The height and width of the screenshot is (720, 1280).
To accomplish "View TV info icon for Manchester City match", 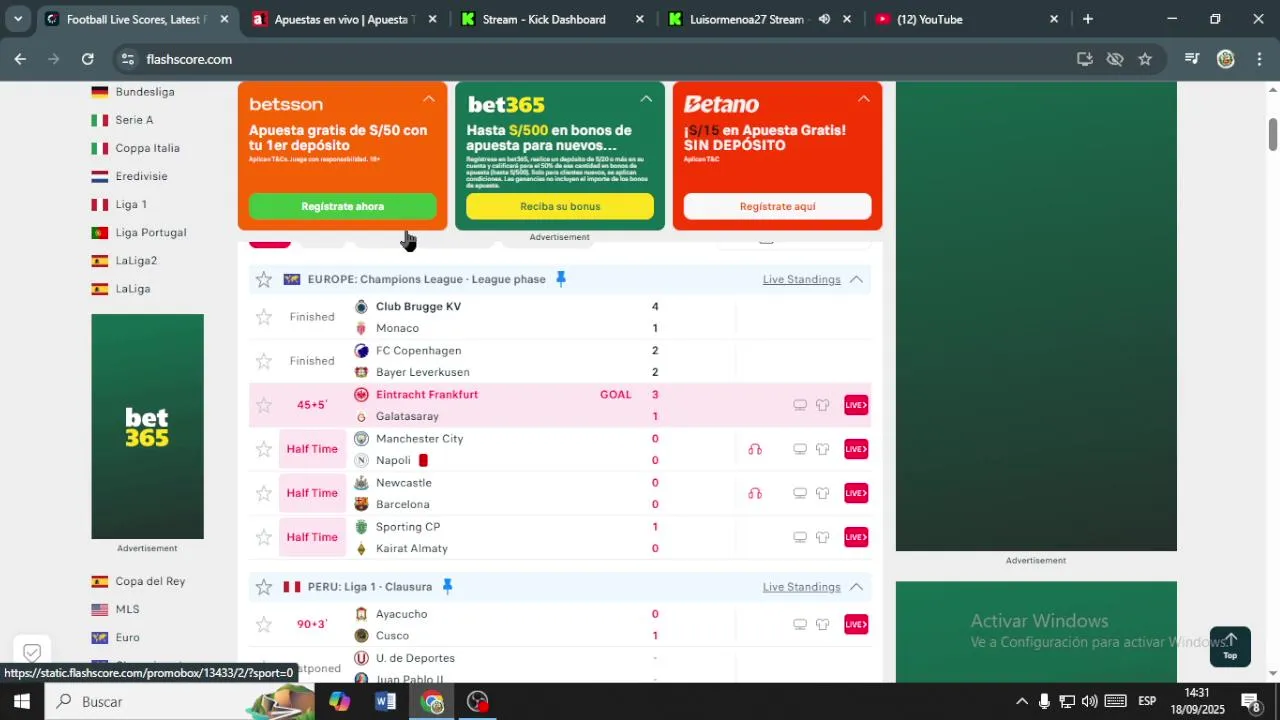I will click(800, 449).
